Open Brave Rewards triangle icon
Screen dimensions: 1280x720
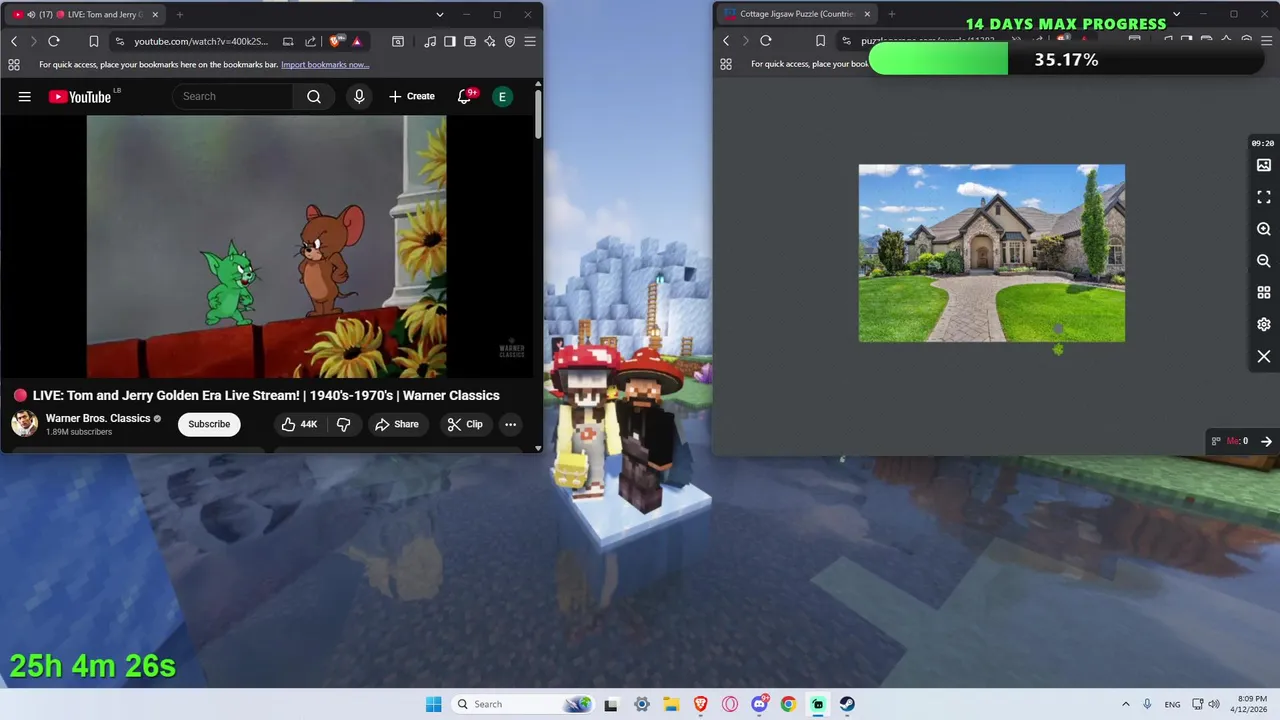coord(357,41)
